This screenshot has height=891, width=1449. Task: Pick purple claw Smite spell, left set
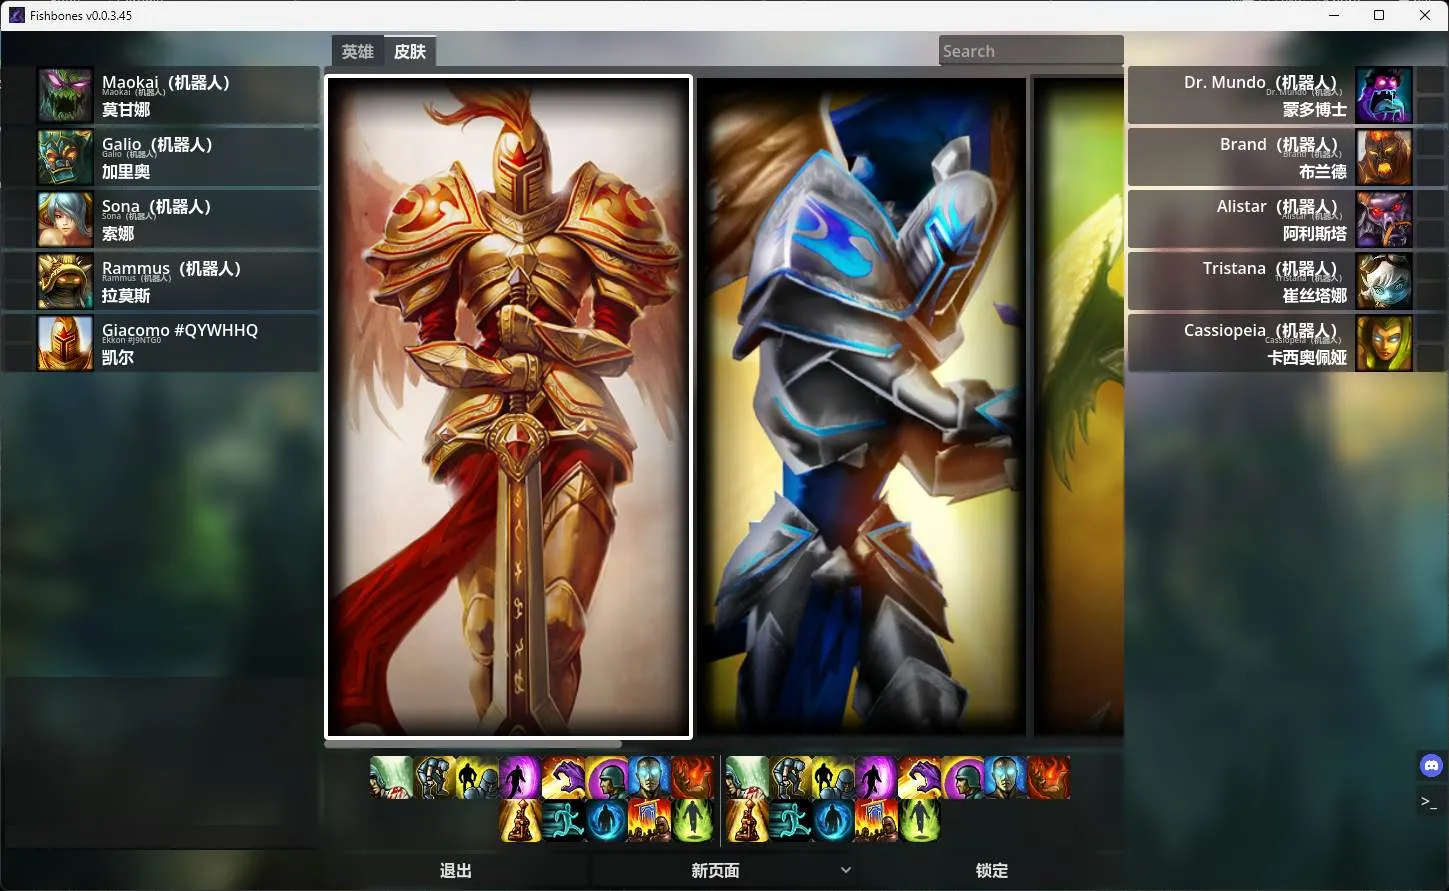pos(563,777)
